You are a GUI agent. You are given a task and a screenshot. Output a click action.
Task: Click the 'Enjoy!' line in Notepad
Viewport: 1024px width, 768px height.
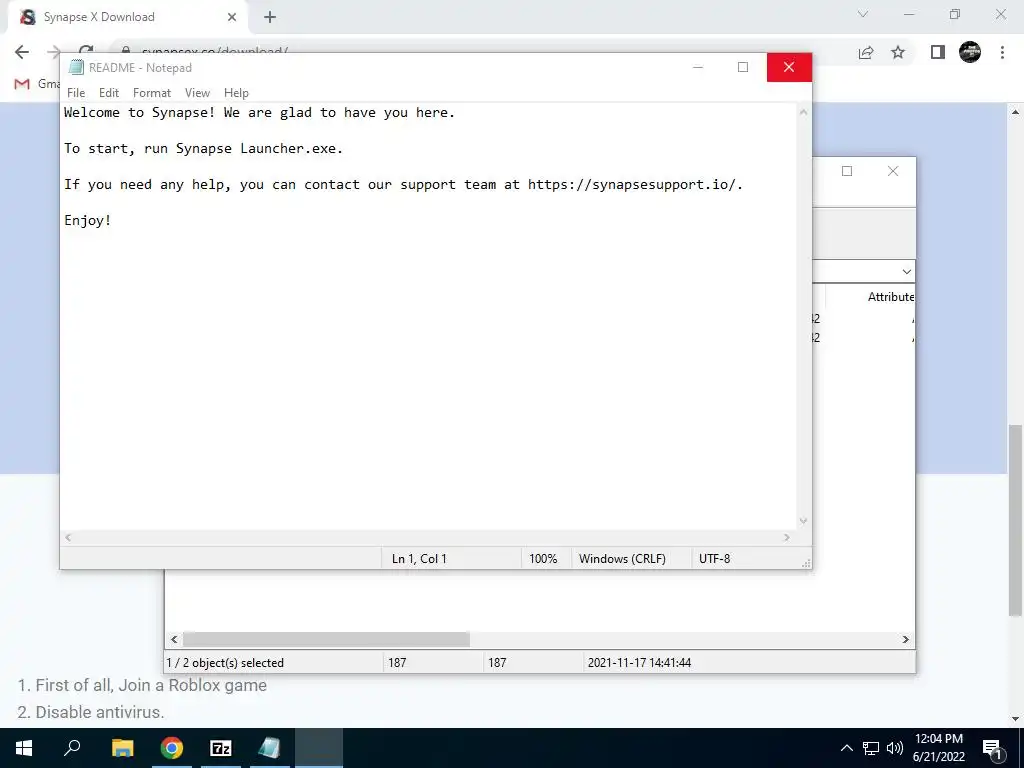88,220
